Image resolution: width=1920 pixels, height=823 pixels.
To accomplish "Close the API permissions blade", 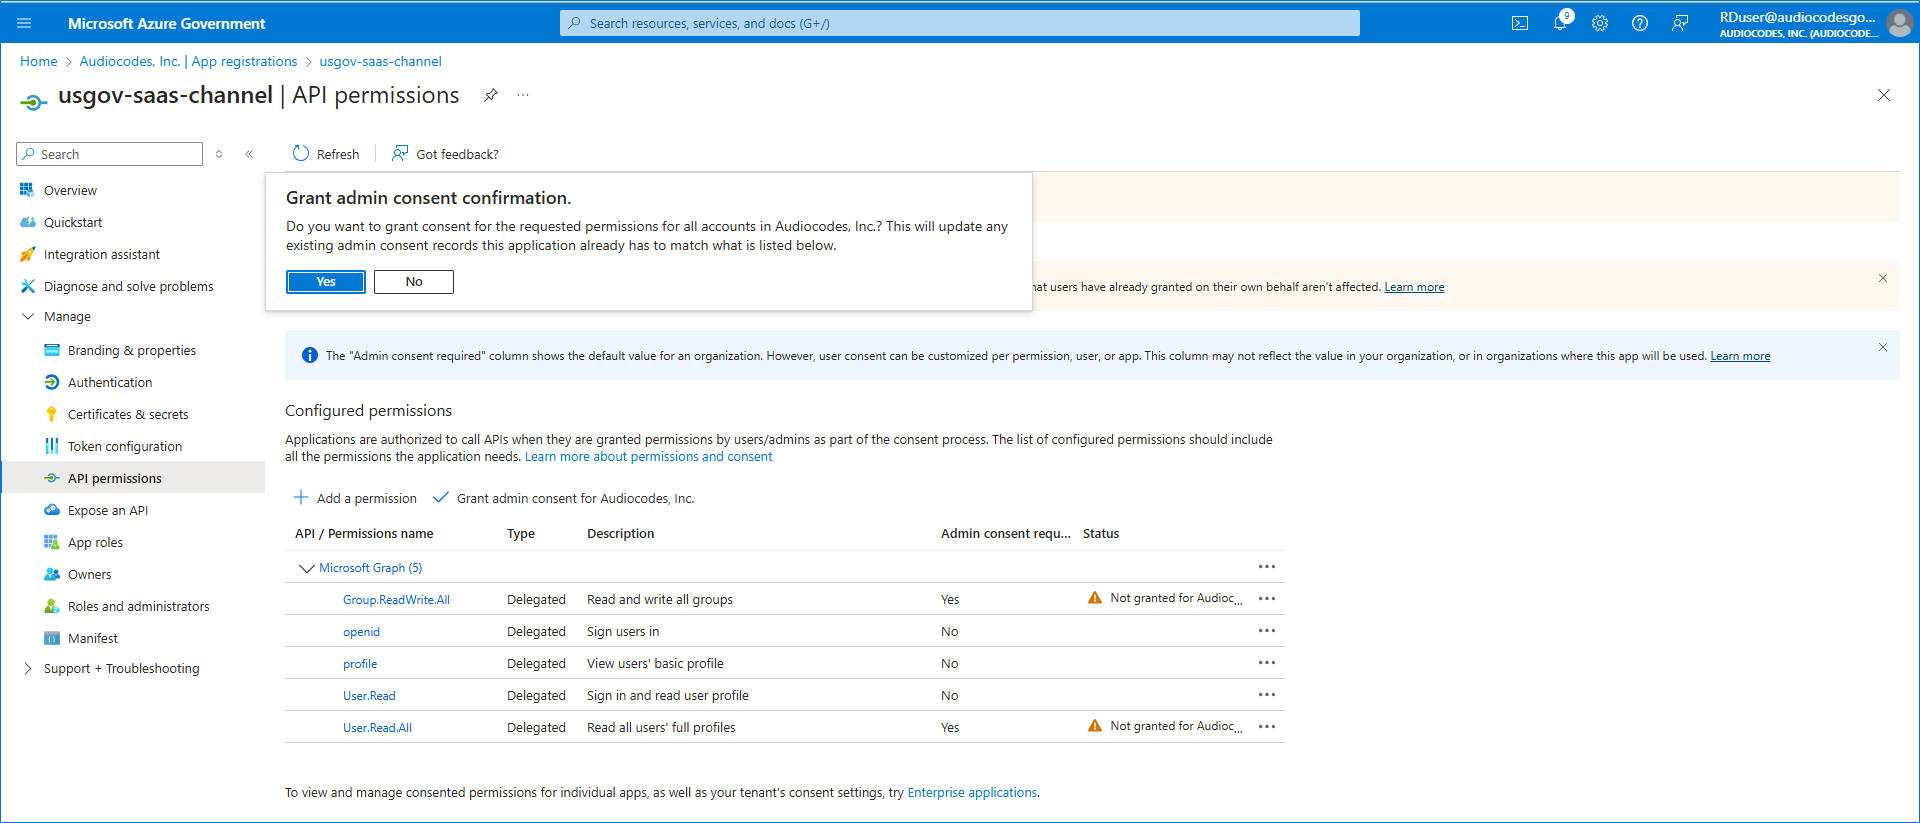I will [1884, 95].
